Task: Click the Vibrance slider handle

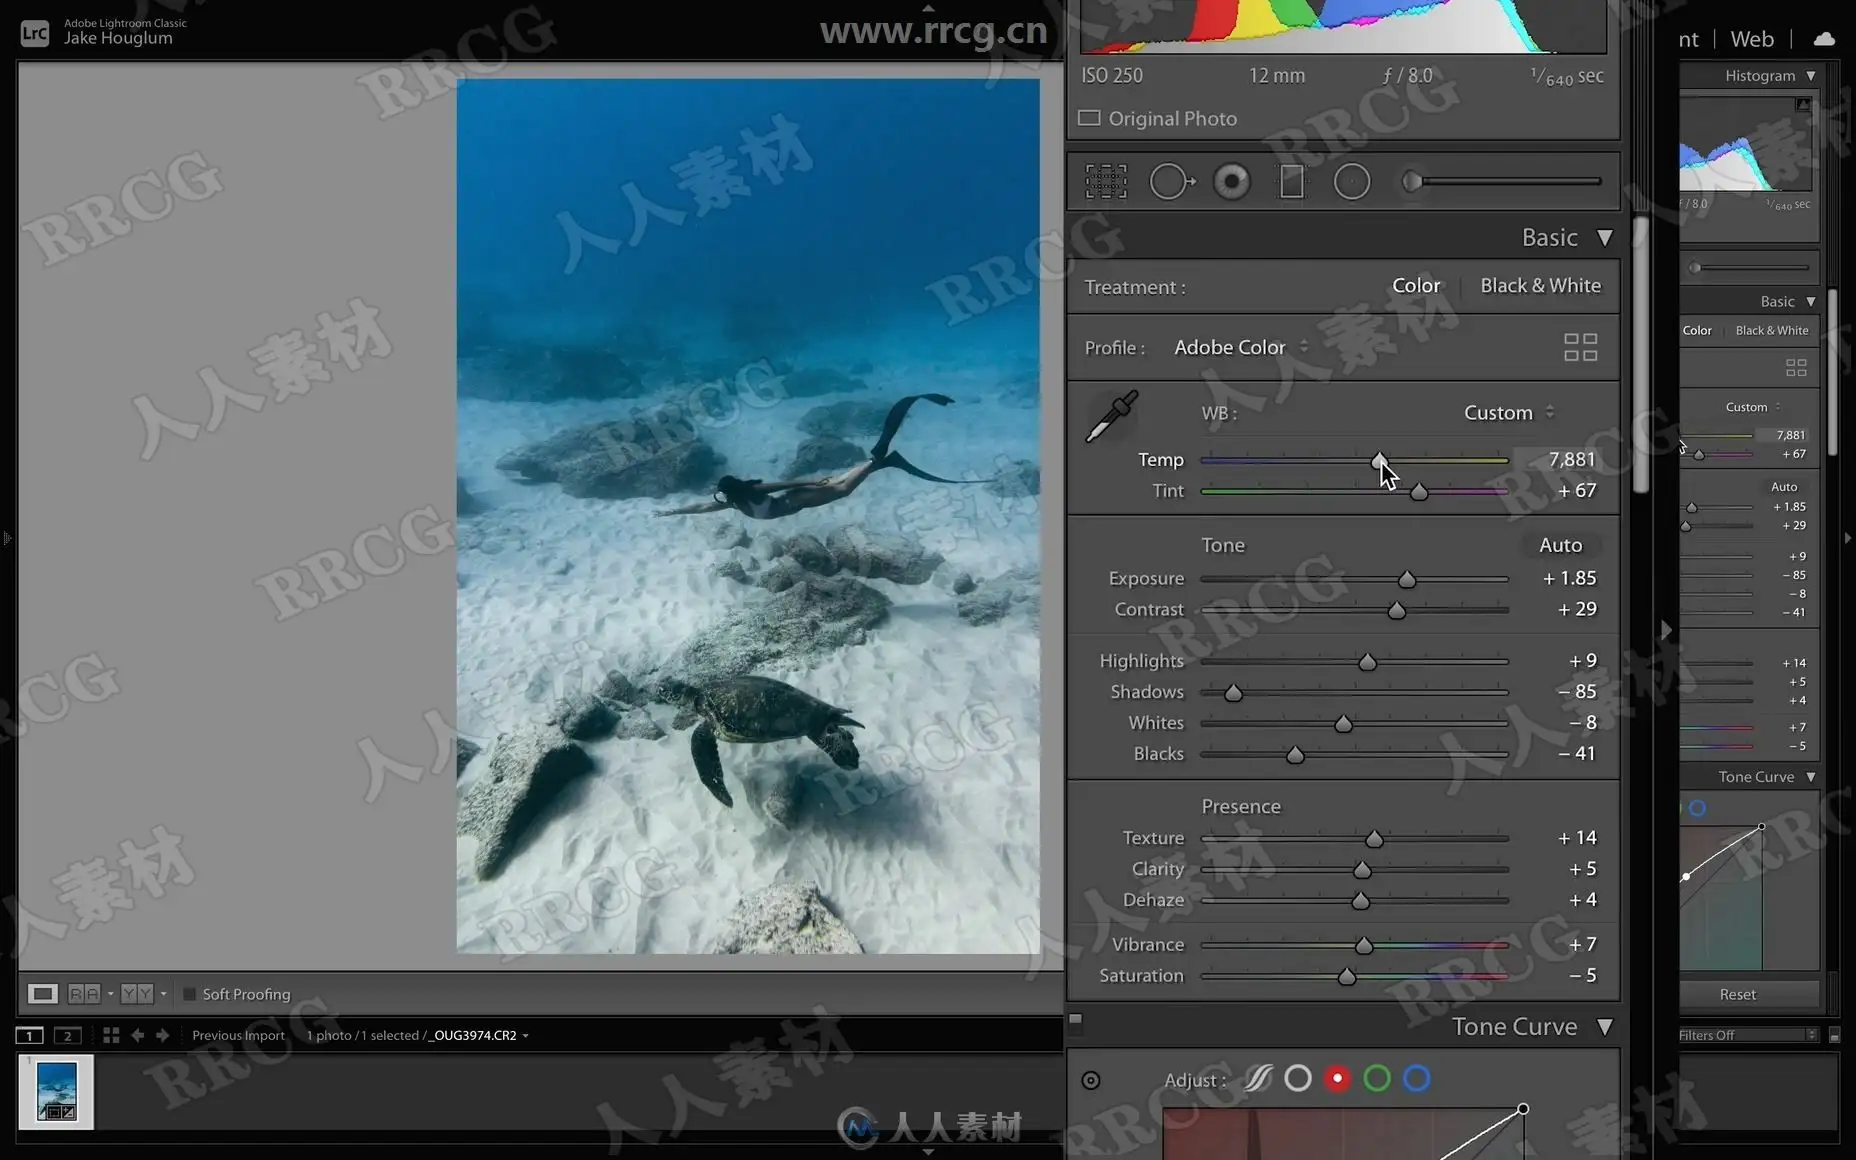Action: click(1364, 945)
